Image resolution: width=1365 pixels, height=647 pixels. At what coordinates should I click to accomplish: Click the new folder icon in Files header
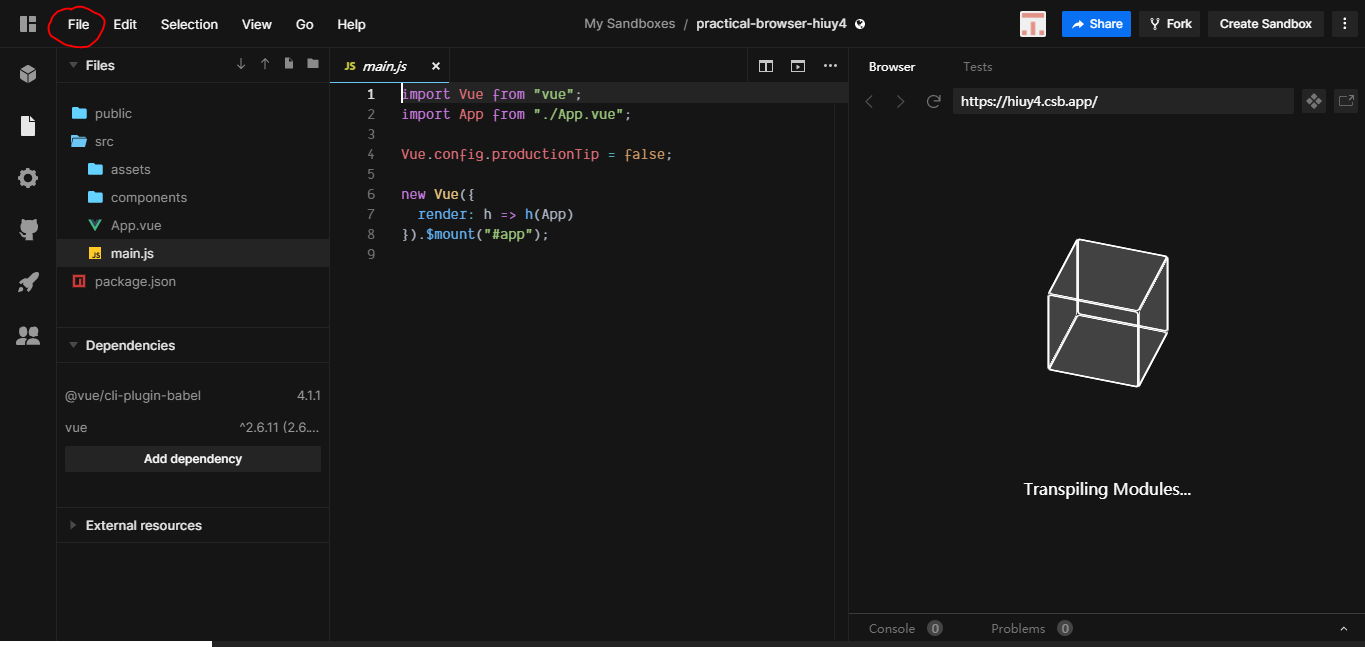[x=313, y=64]
